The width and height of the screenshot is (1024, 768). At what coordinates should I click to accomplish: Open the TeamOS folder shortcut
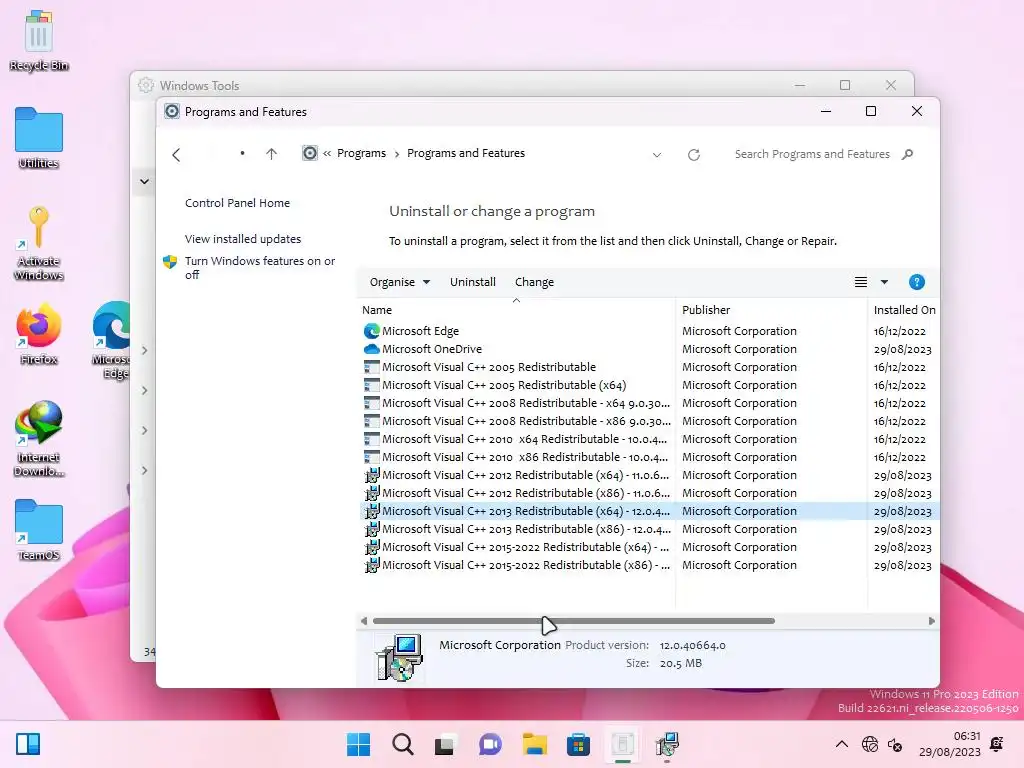pos(39,530)
